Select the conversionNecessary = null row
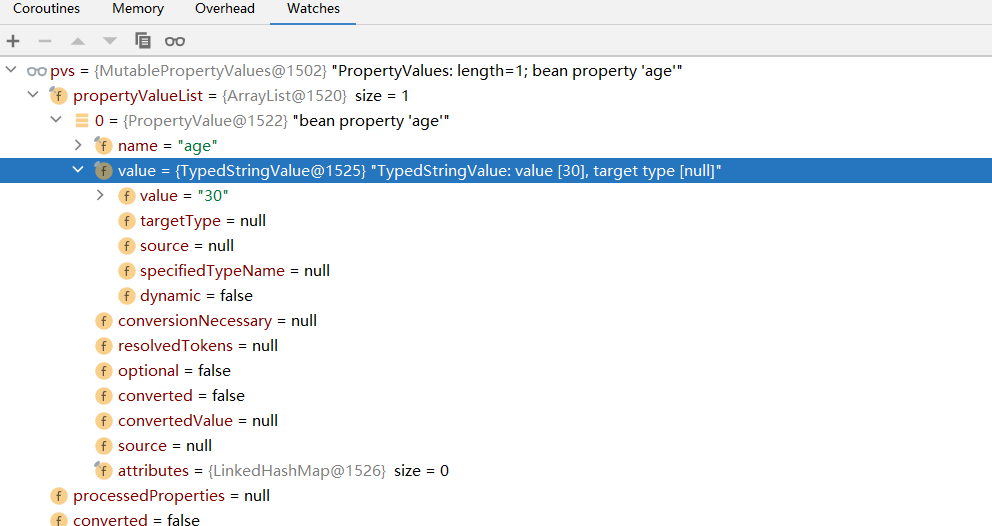The height and width of the screenshot is (526, 992). 496,320
